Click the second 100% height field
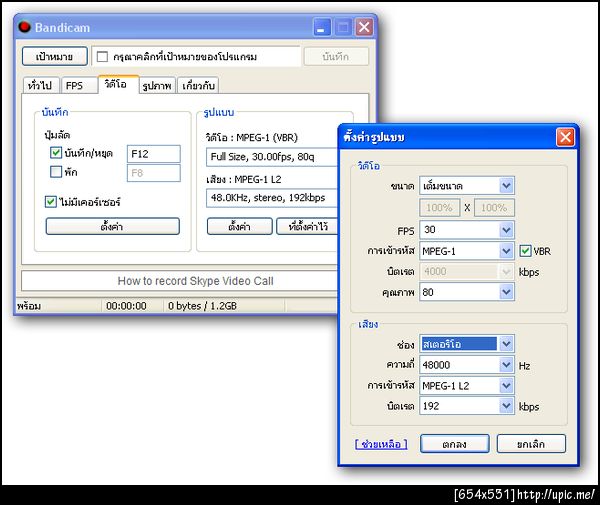 (x=494, y=208)
